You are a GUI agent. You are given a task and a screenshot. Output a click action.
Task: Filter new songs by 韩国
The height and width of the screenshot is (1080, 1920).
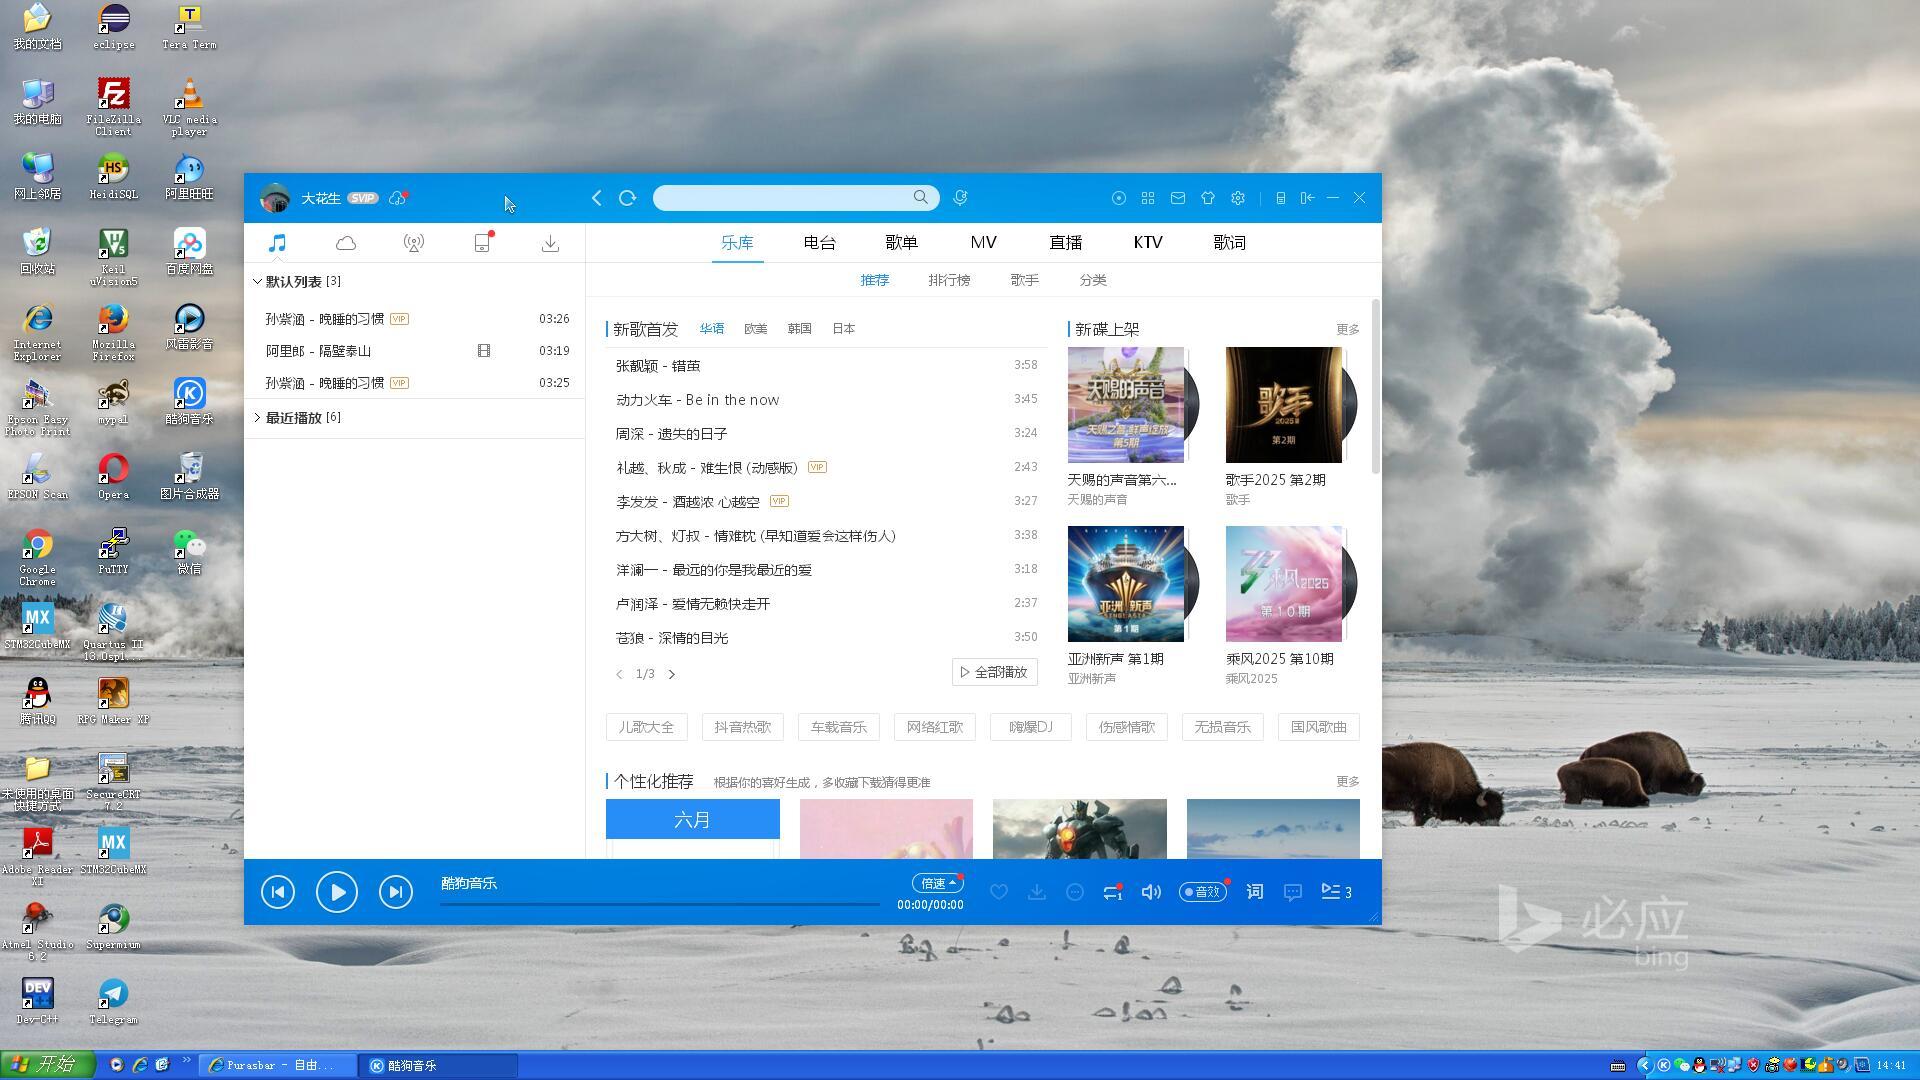799,329
